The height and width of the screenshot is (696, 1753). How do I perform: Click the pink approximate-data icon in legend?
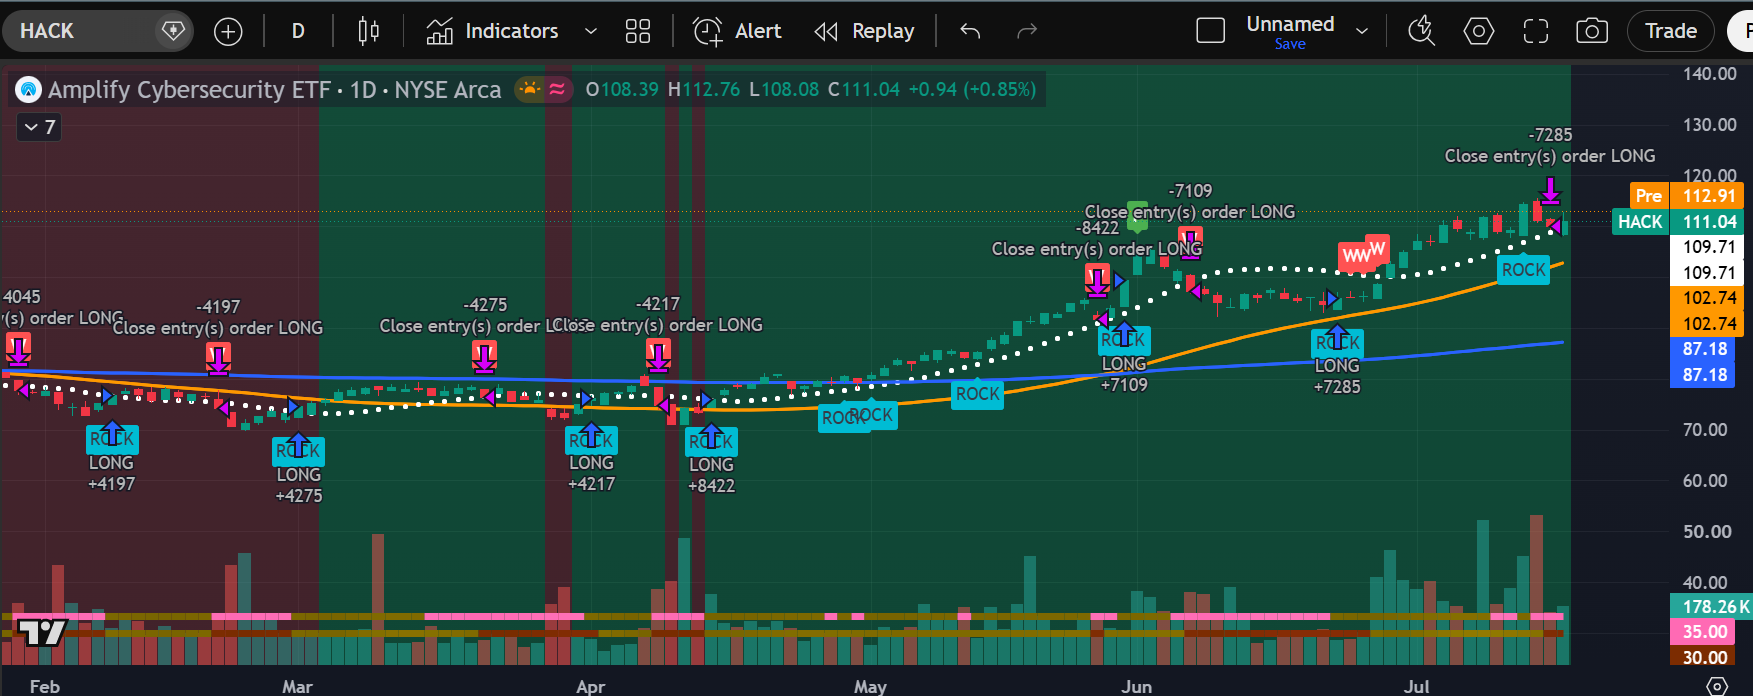tap(557, 89)
